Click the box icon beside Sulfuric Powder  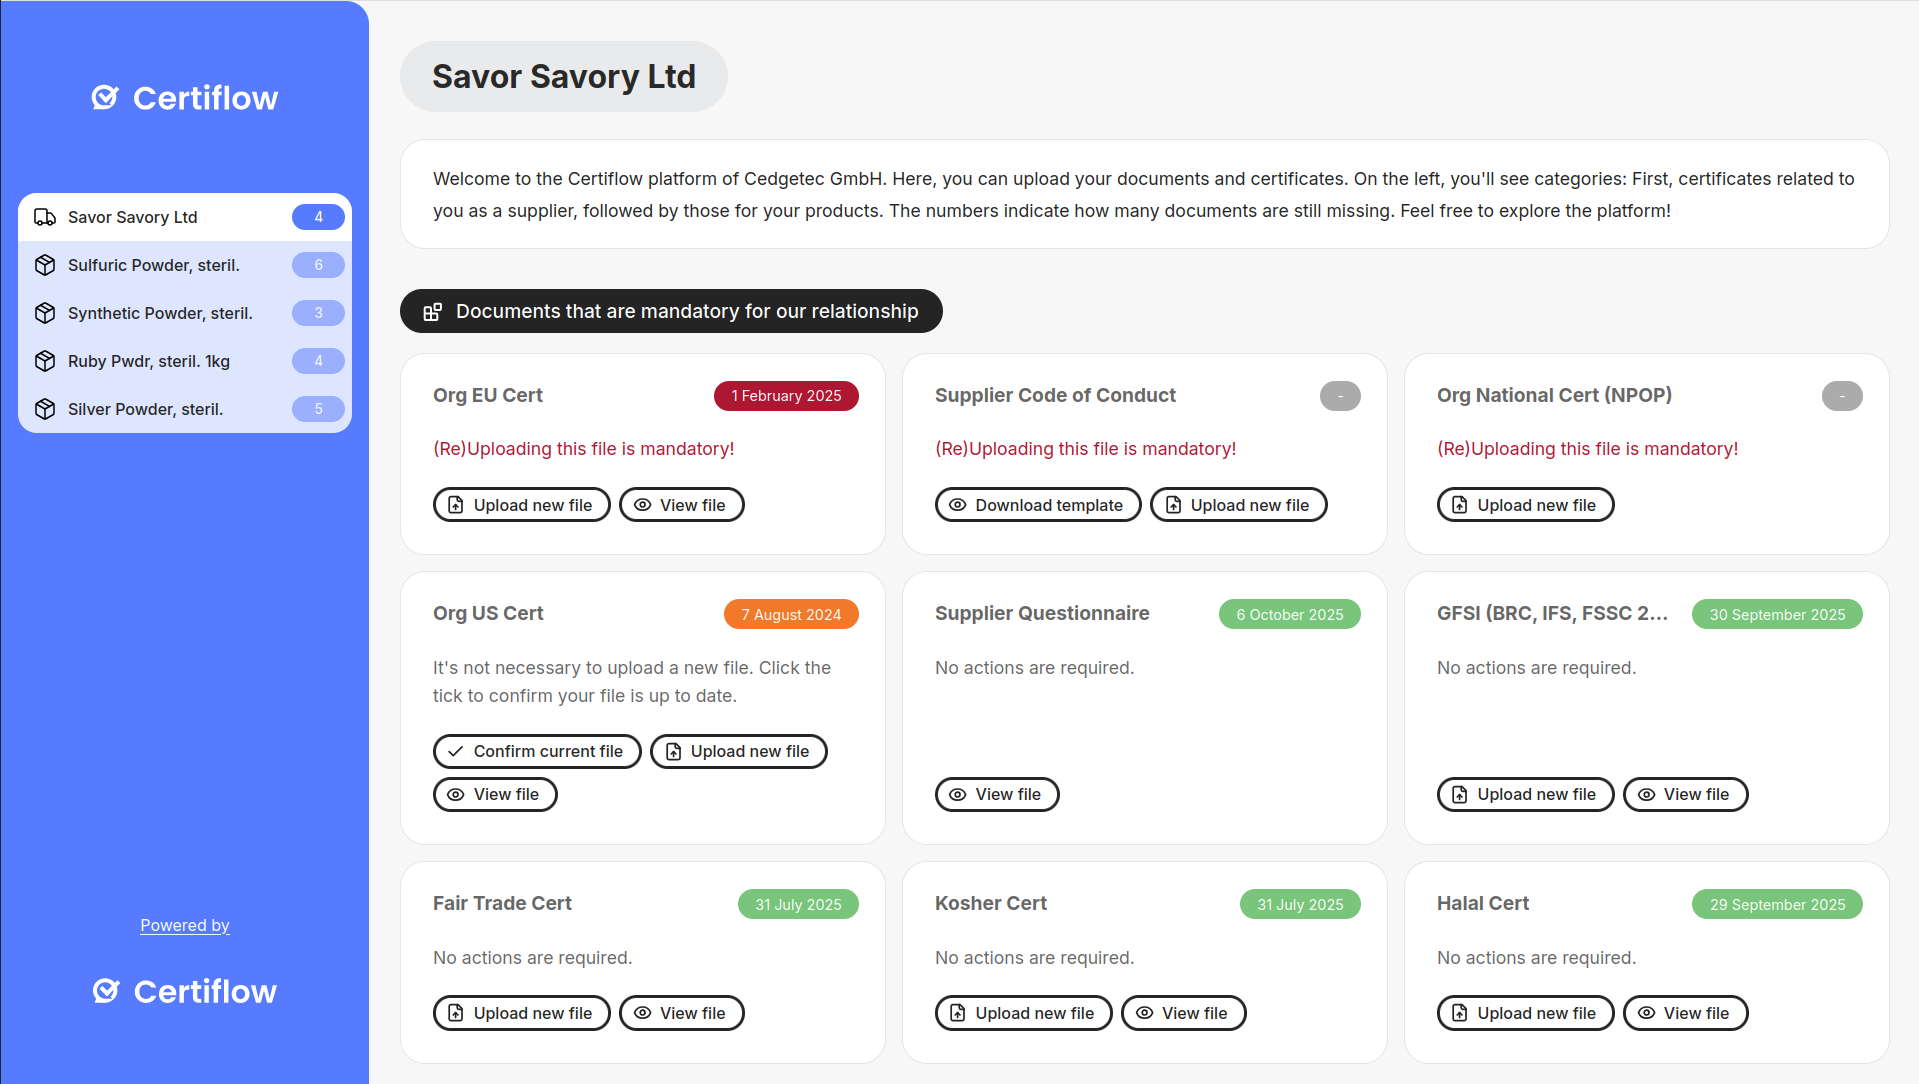tap(45, 265)
